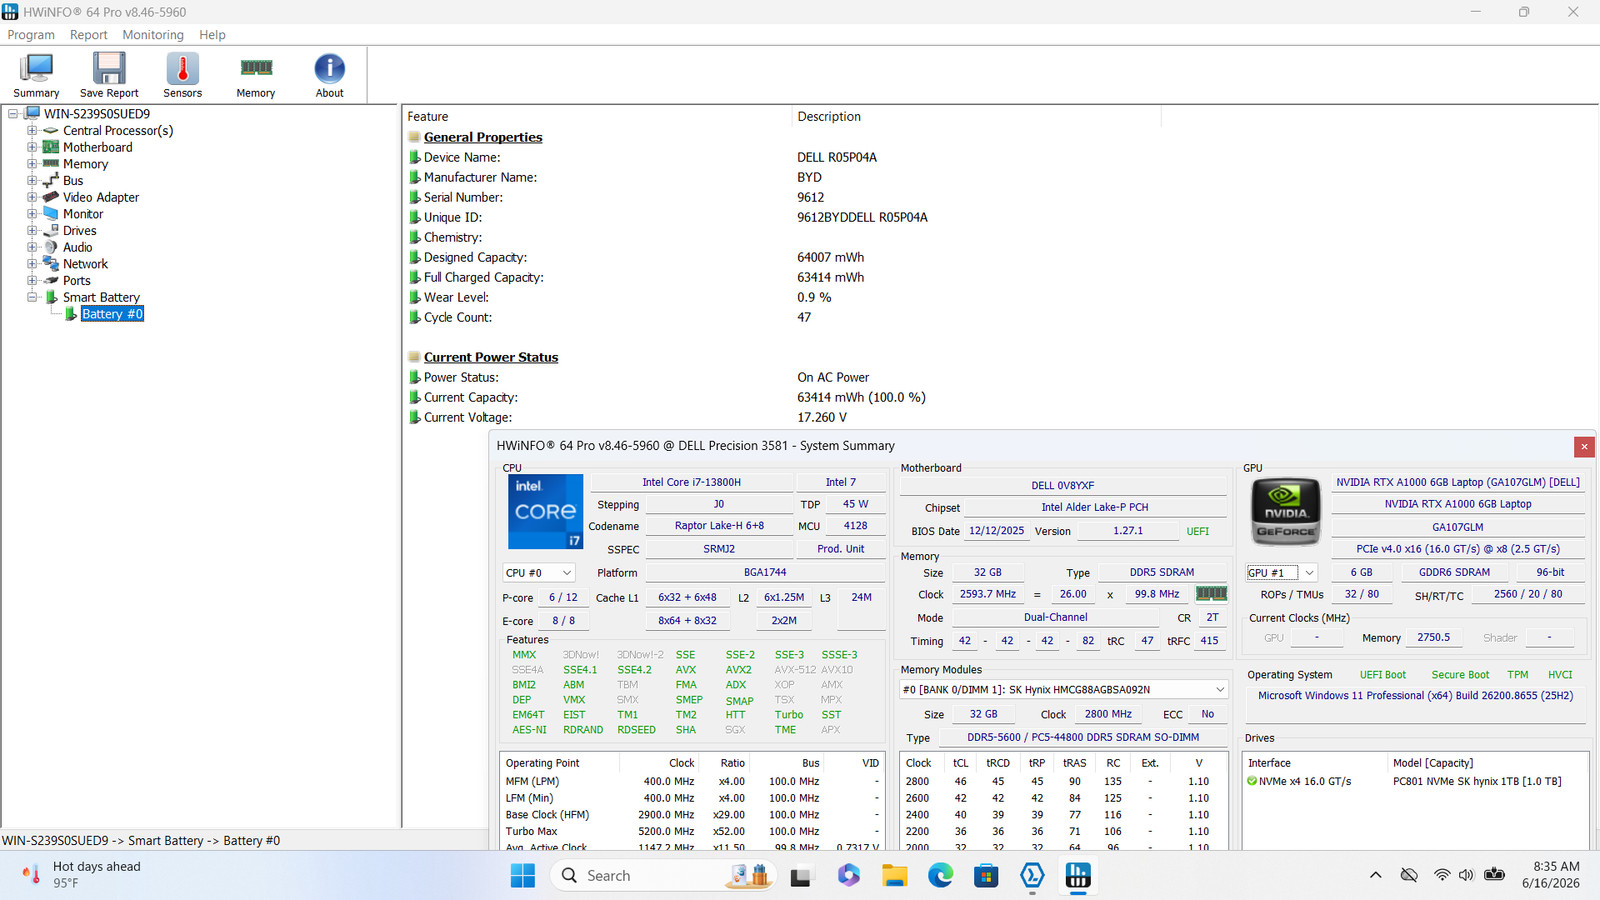Open the Help menu
1600x900 pixels.
[212, 35]
